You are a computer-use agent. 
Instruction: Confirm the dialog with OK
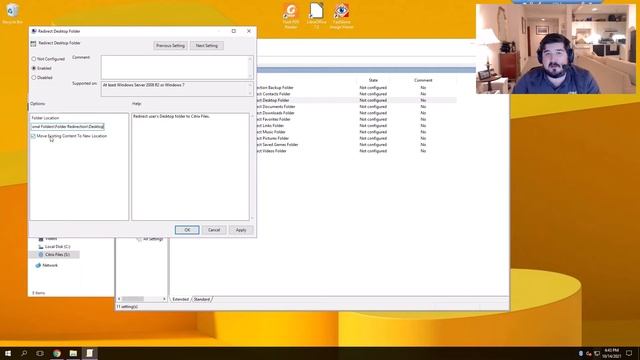187,230
